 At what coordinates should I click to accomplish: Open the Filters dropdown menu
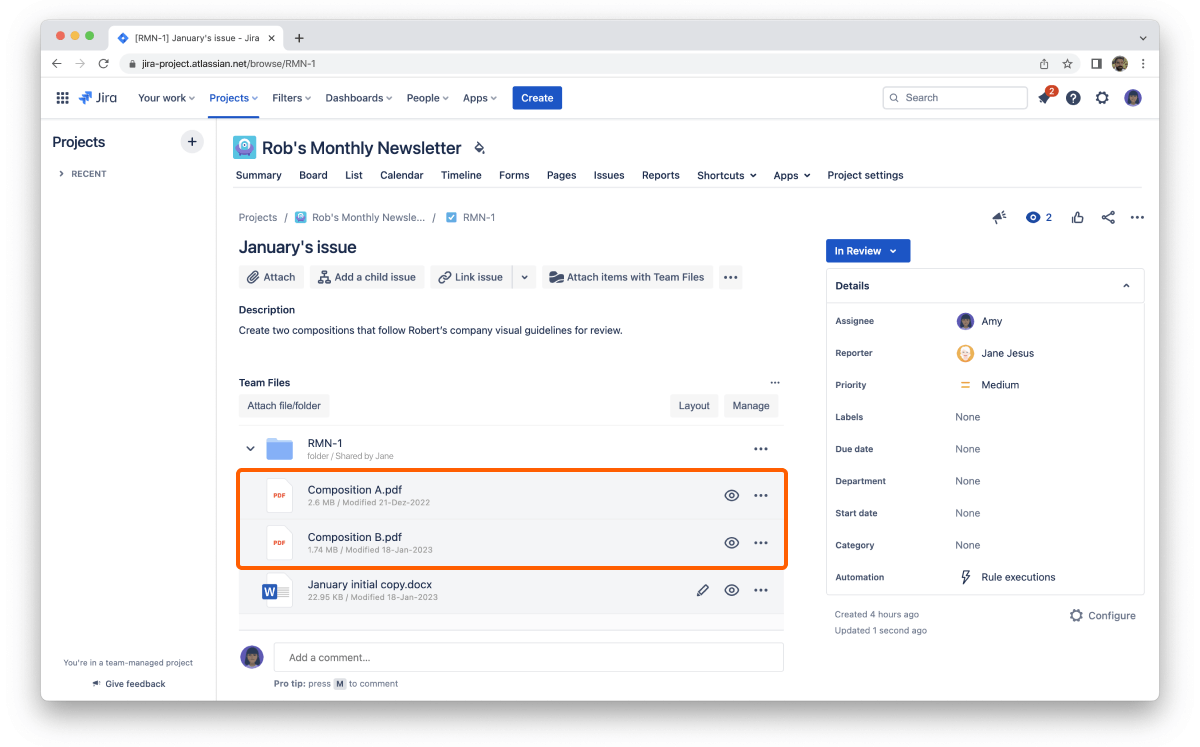point(291,98)
